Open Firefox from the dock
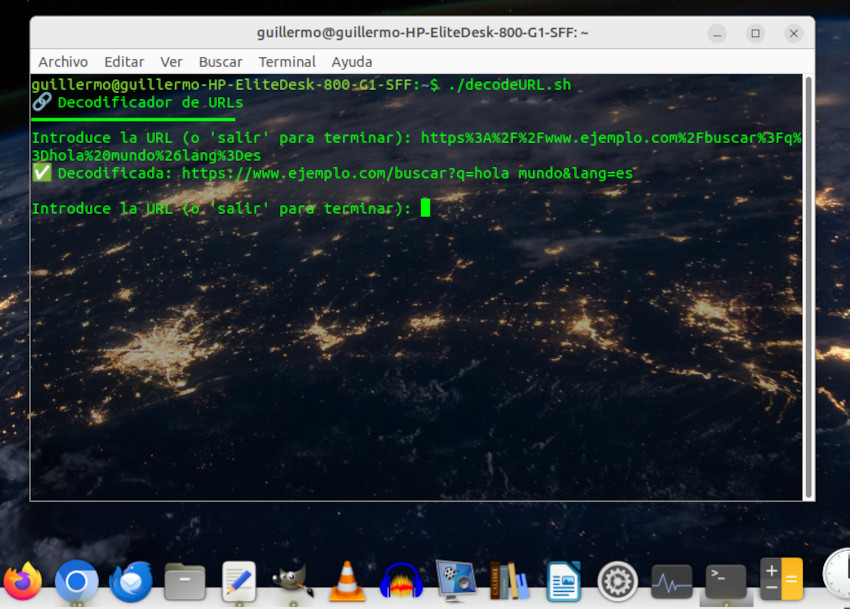This screenshot has height=609, width=850. 23,581
